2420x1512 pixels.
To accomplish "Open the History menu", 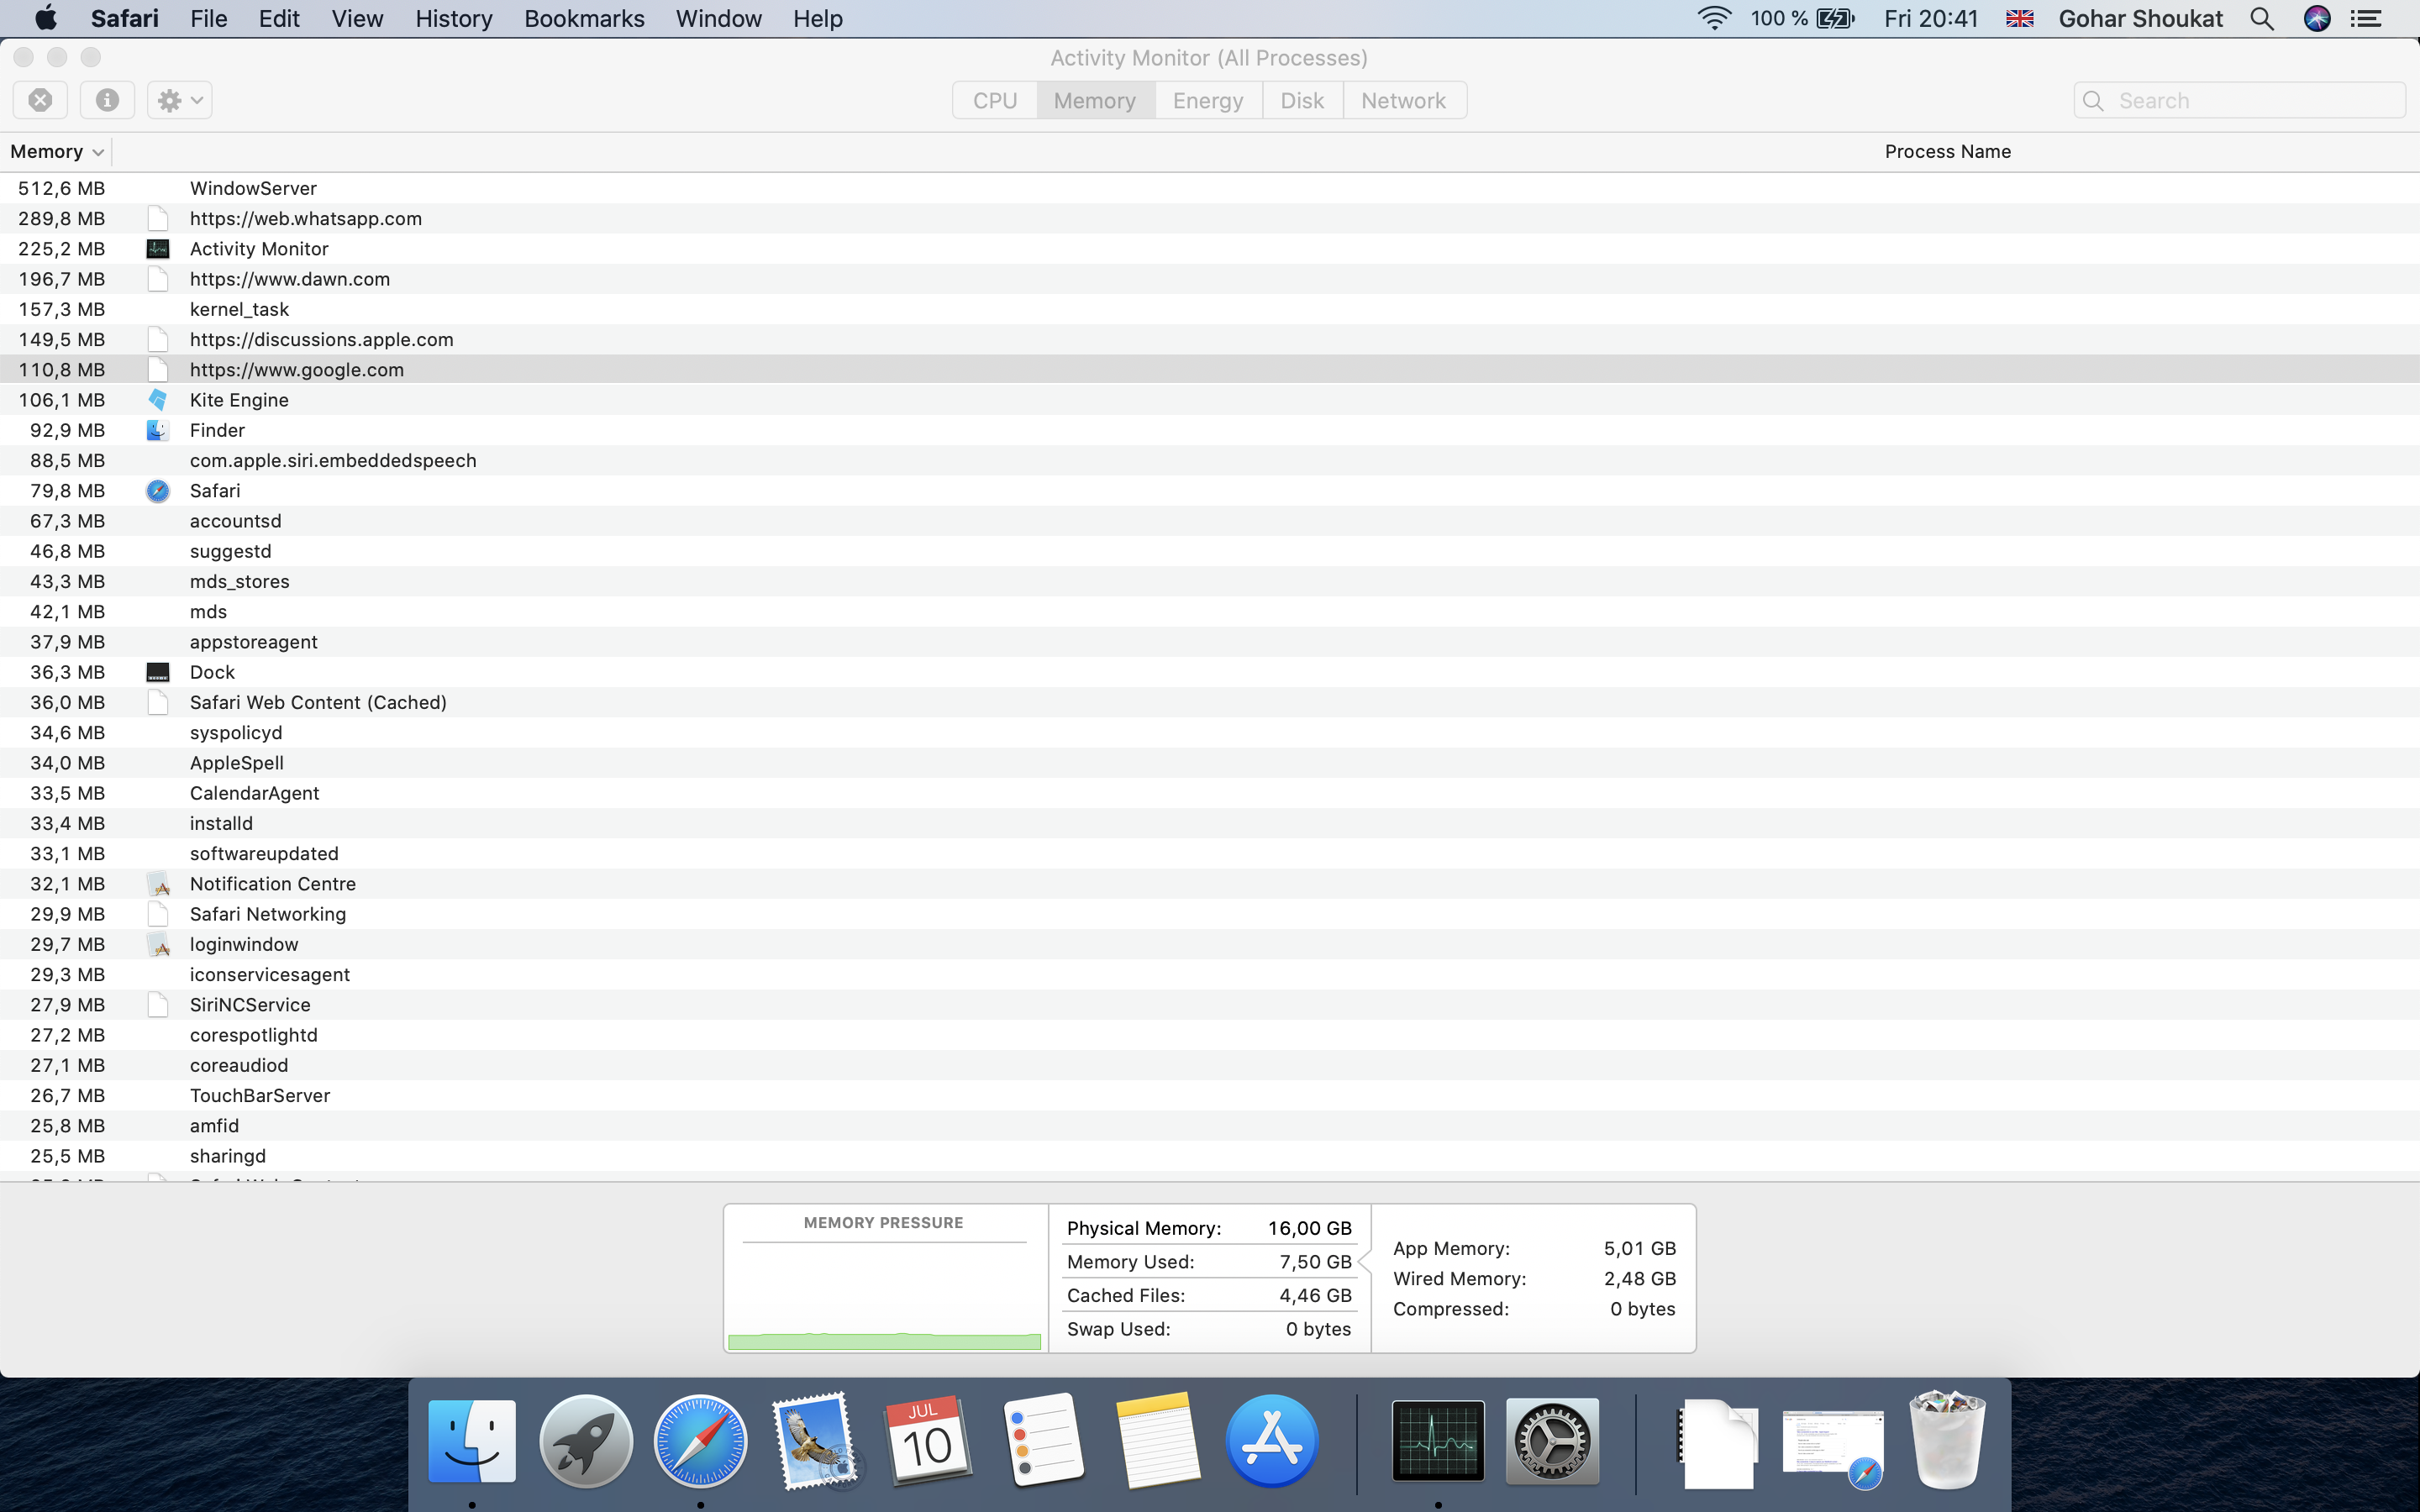I will tap(454, 18).
